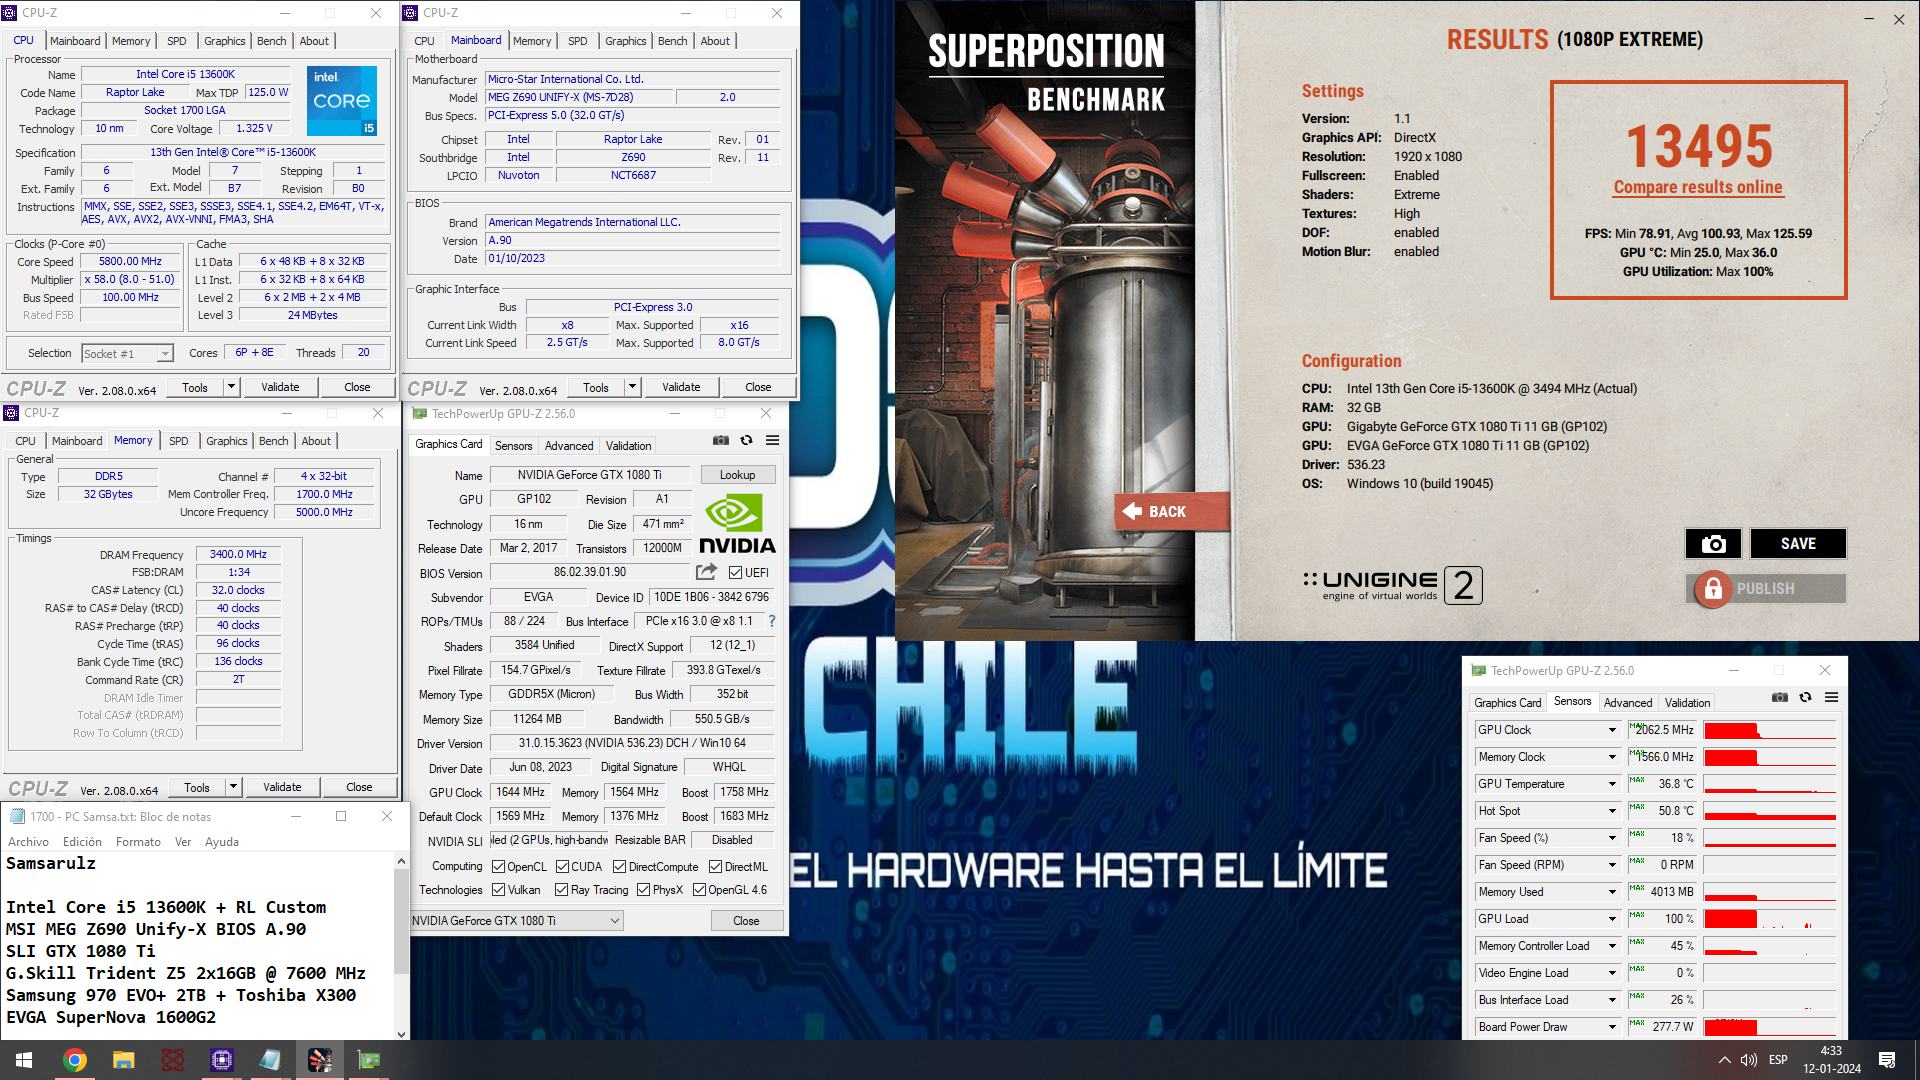Open GPU Clock sensor dropdown
1920x1080 pixels.
(1612, 730)
